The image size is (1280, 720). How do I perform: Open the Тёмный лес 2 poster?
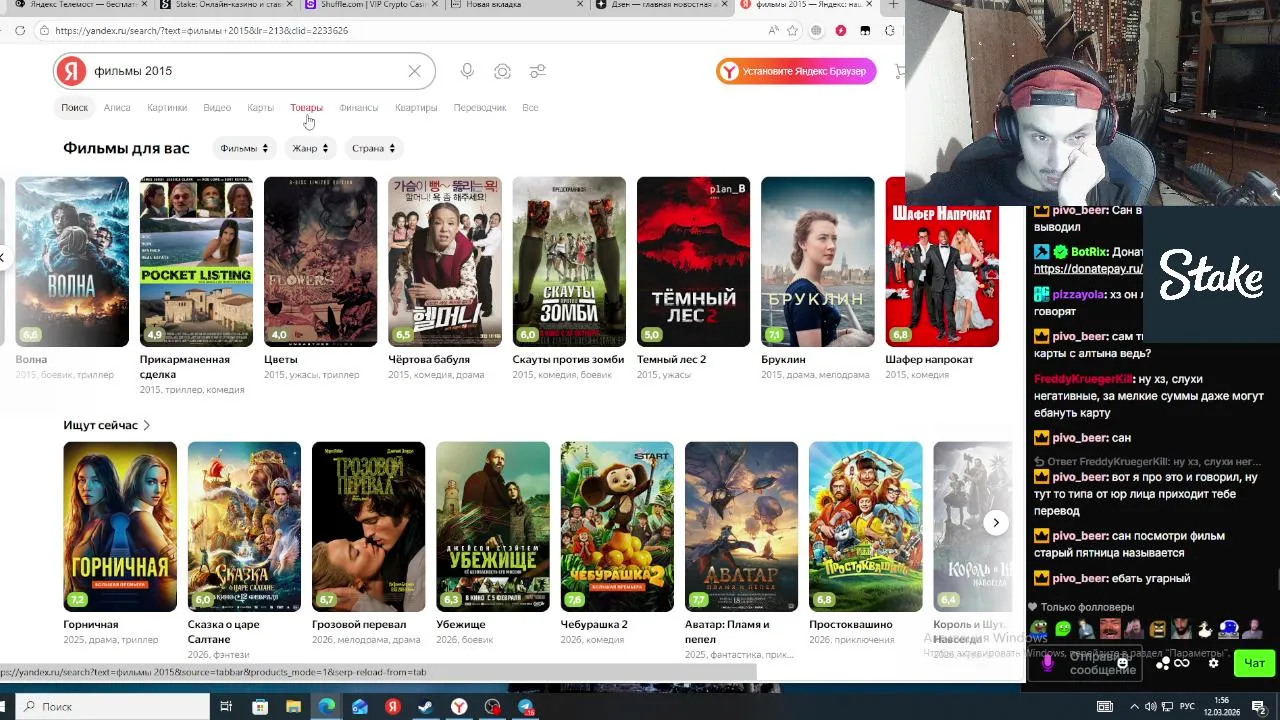pyautogui.click(x=693, y=262)
